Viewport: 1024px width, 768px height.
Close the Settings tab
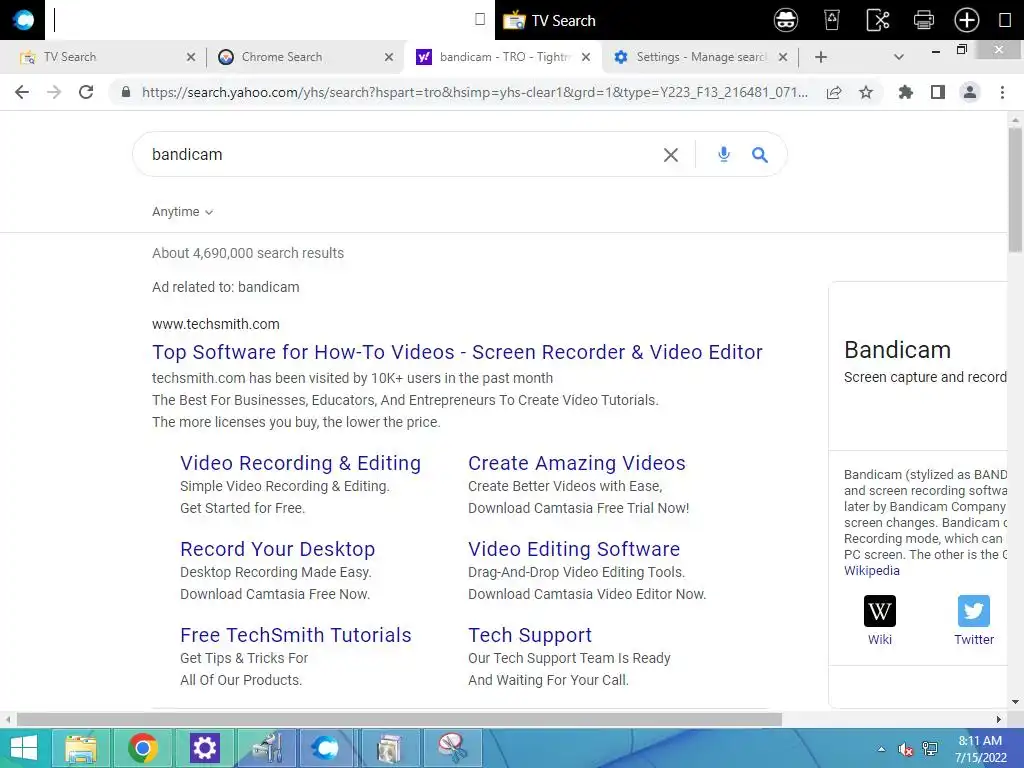pos(783,57)
